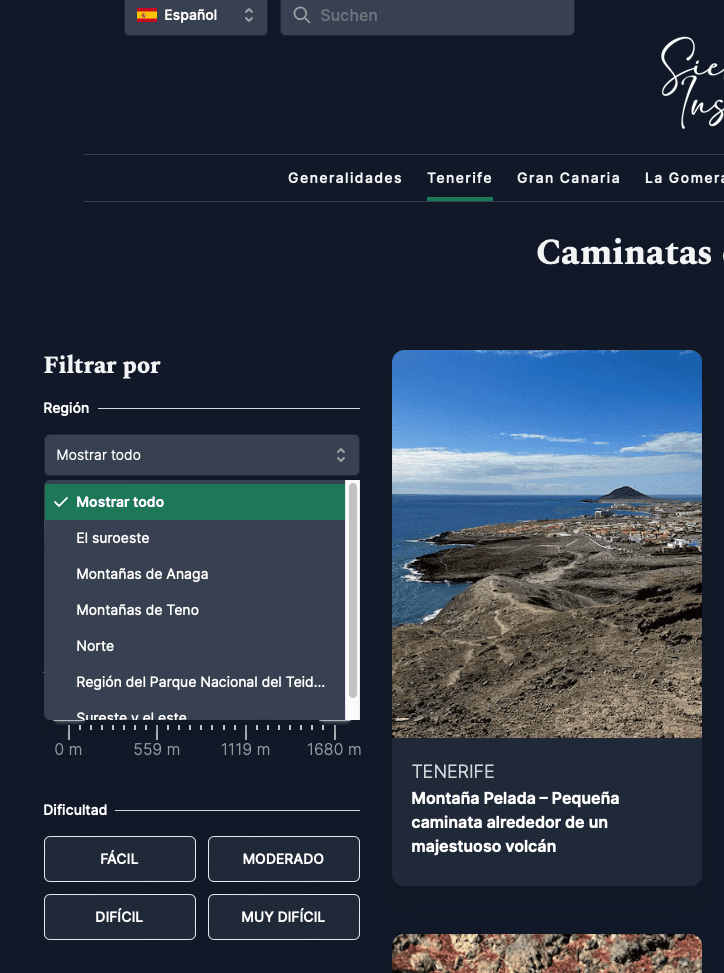Open the Español language selector
724x973 pixels.
tap(196, 16)
